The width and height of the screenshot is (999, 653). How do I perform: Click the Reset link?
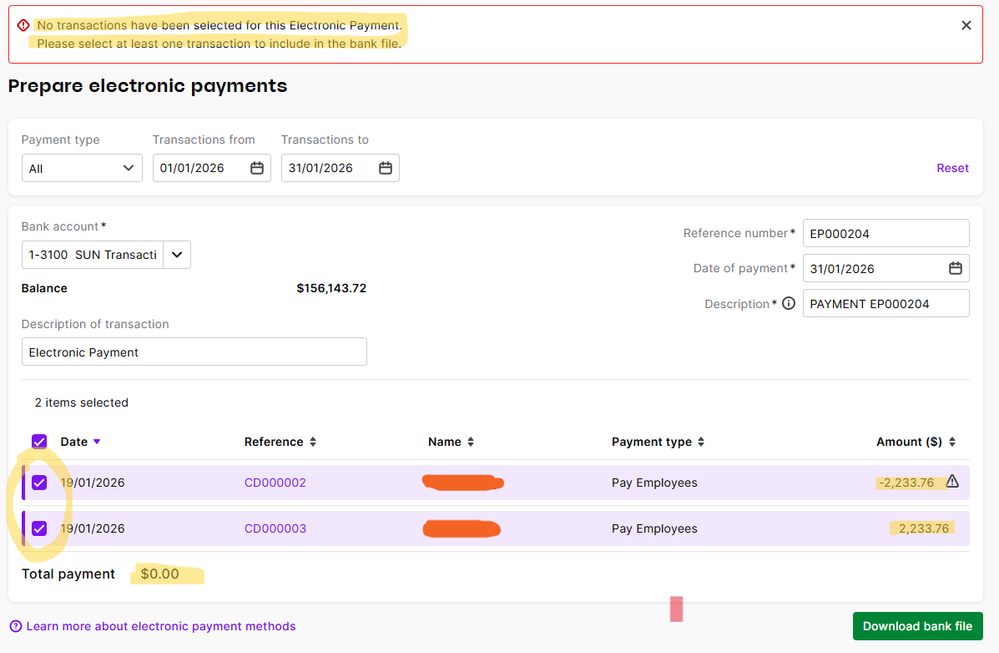(x=952, y=168)
